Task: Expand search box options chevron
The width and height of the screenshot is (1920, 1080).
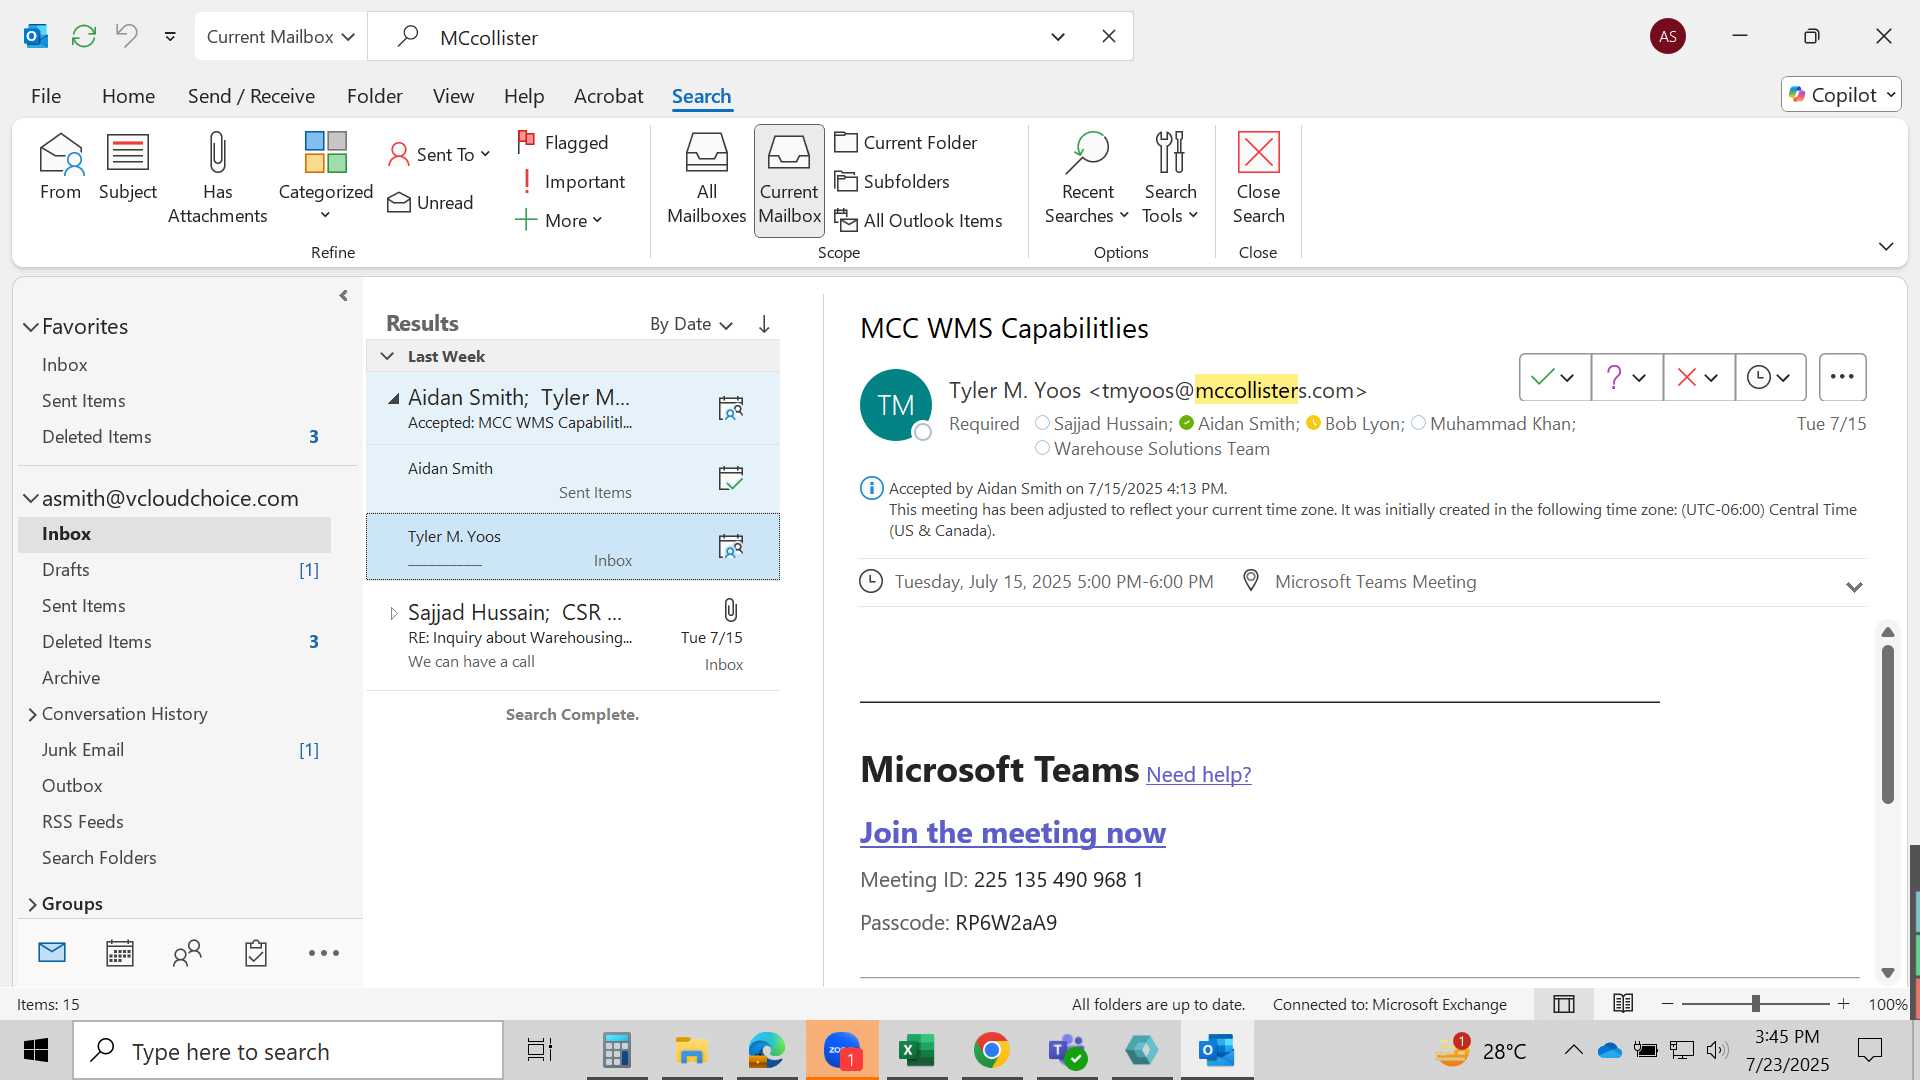Action: pyautogui.click(x=1058, y=37)
